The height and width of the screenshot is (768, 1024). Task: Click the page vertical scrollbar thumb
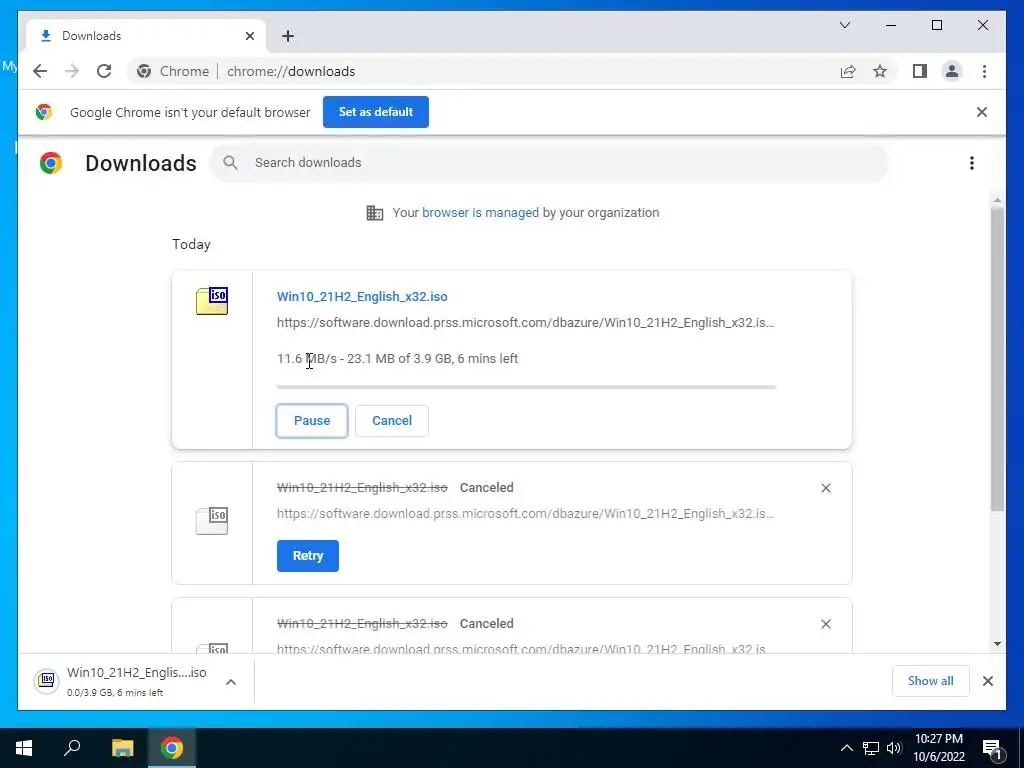(x=997, y=358)
